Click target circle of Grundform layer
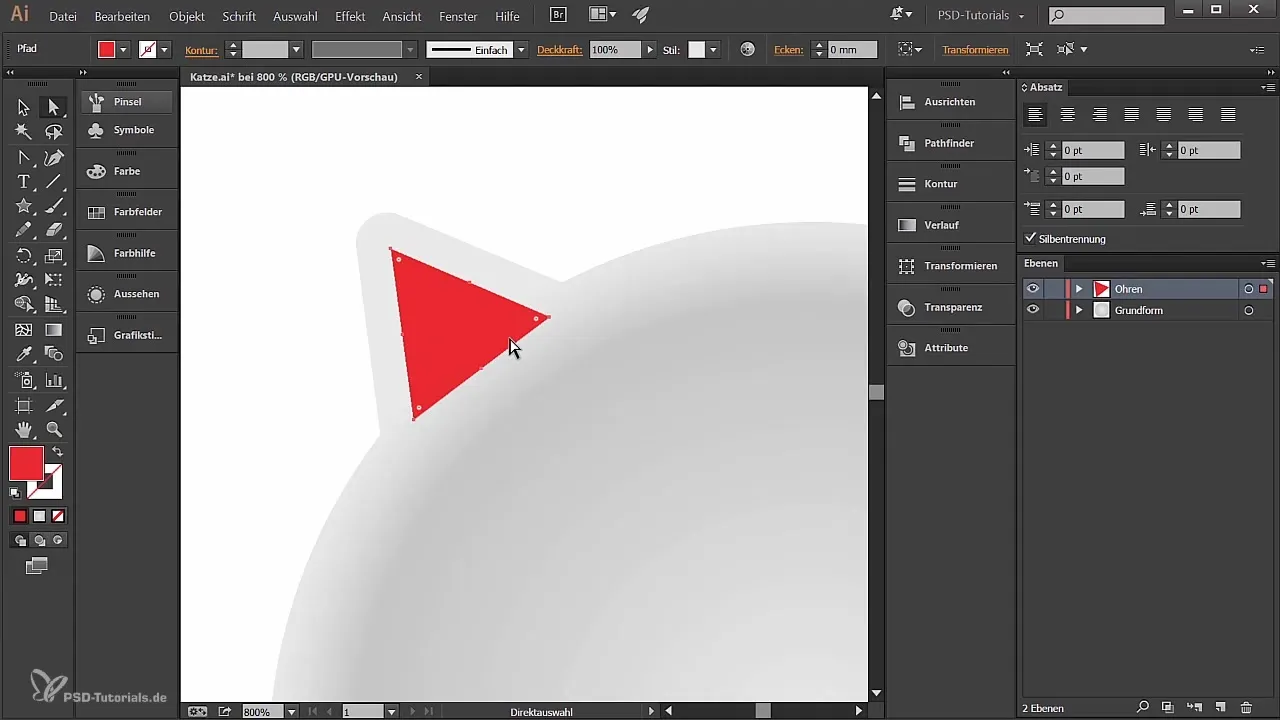This screenshot has width=1280, height=720. 1248,311
